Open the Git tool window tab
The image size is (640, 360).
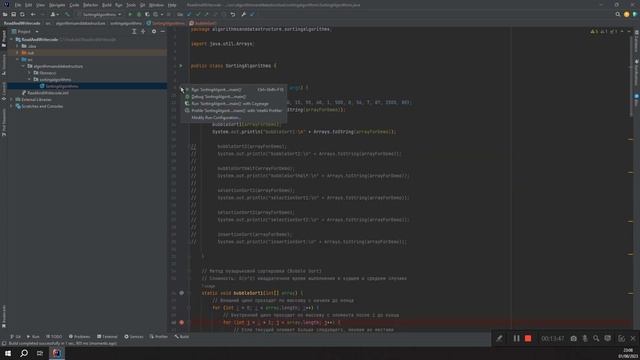coord(16,337)
